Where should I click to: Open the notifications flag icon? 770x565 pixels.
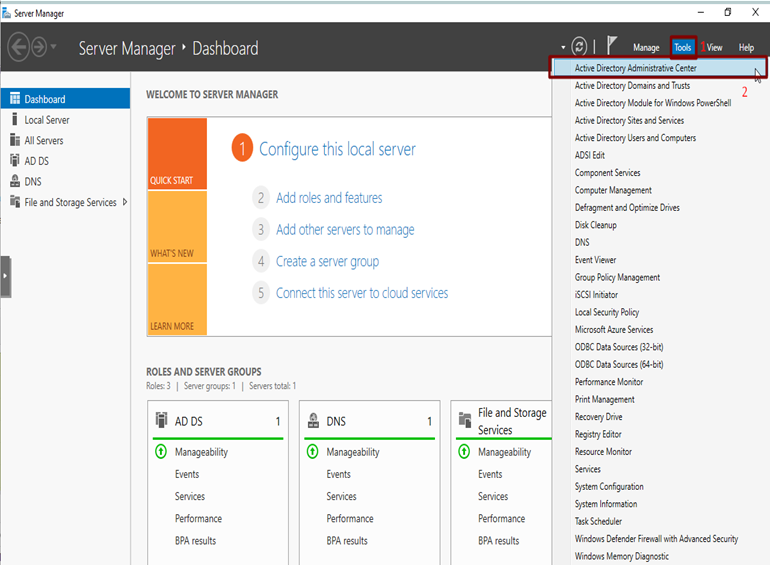pyautogui.click(x=611, y=46)
